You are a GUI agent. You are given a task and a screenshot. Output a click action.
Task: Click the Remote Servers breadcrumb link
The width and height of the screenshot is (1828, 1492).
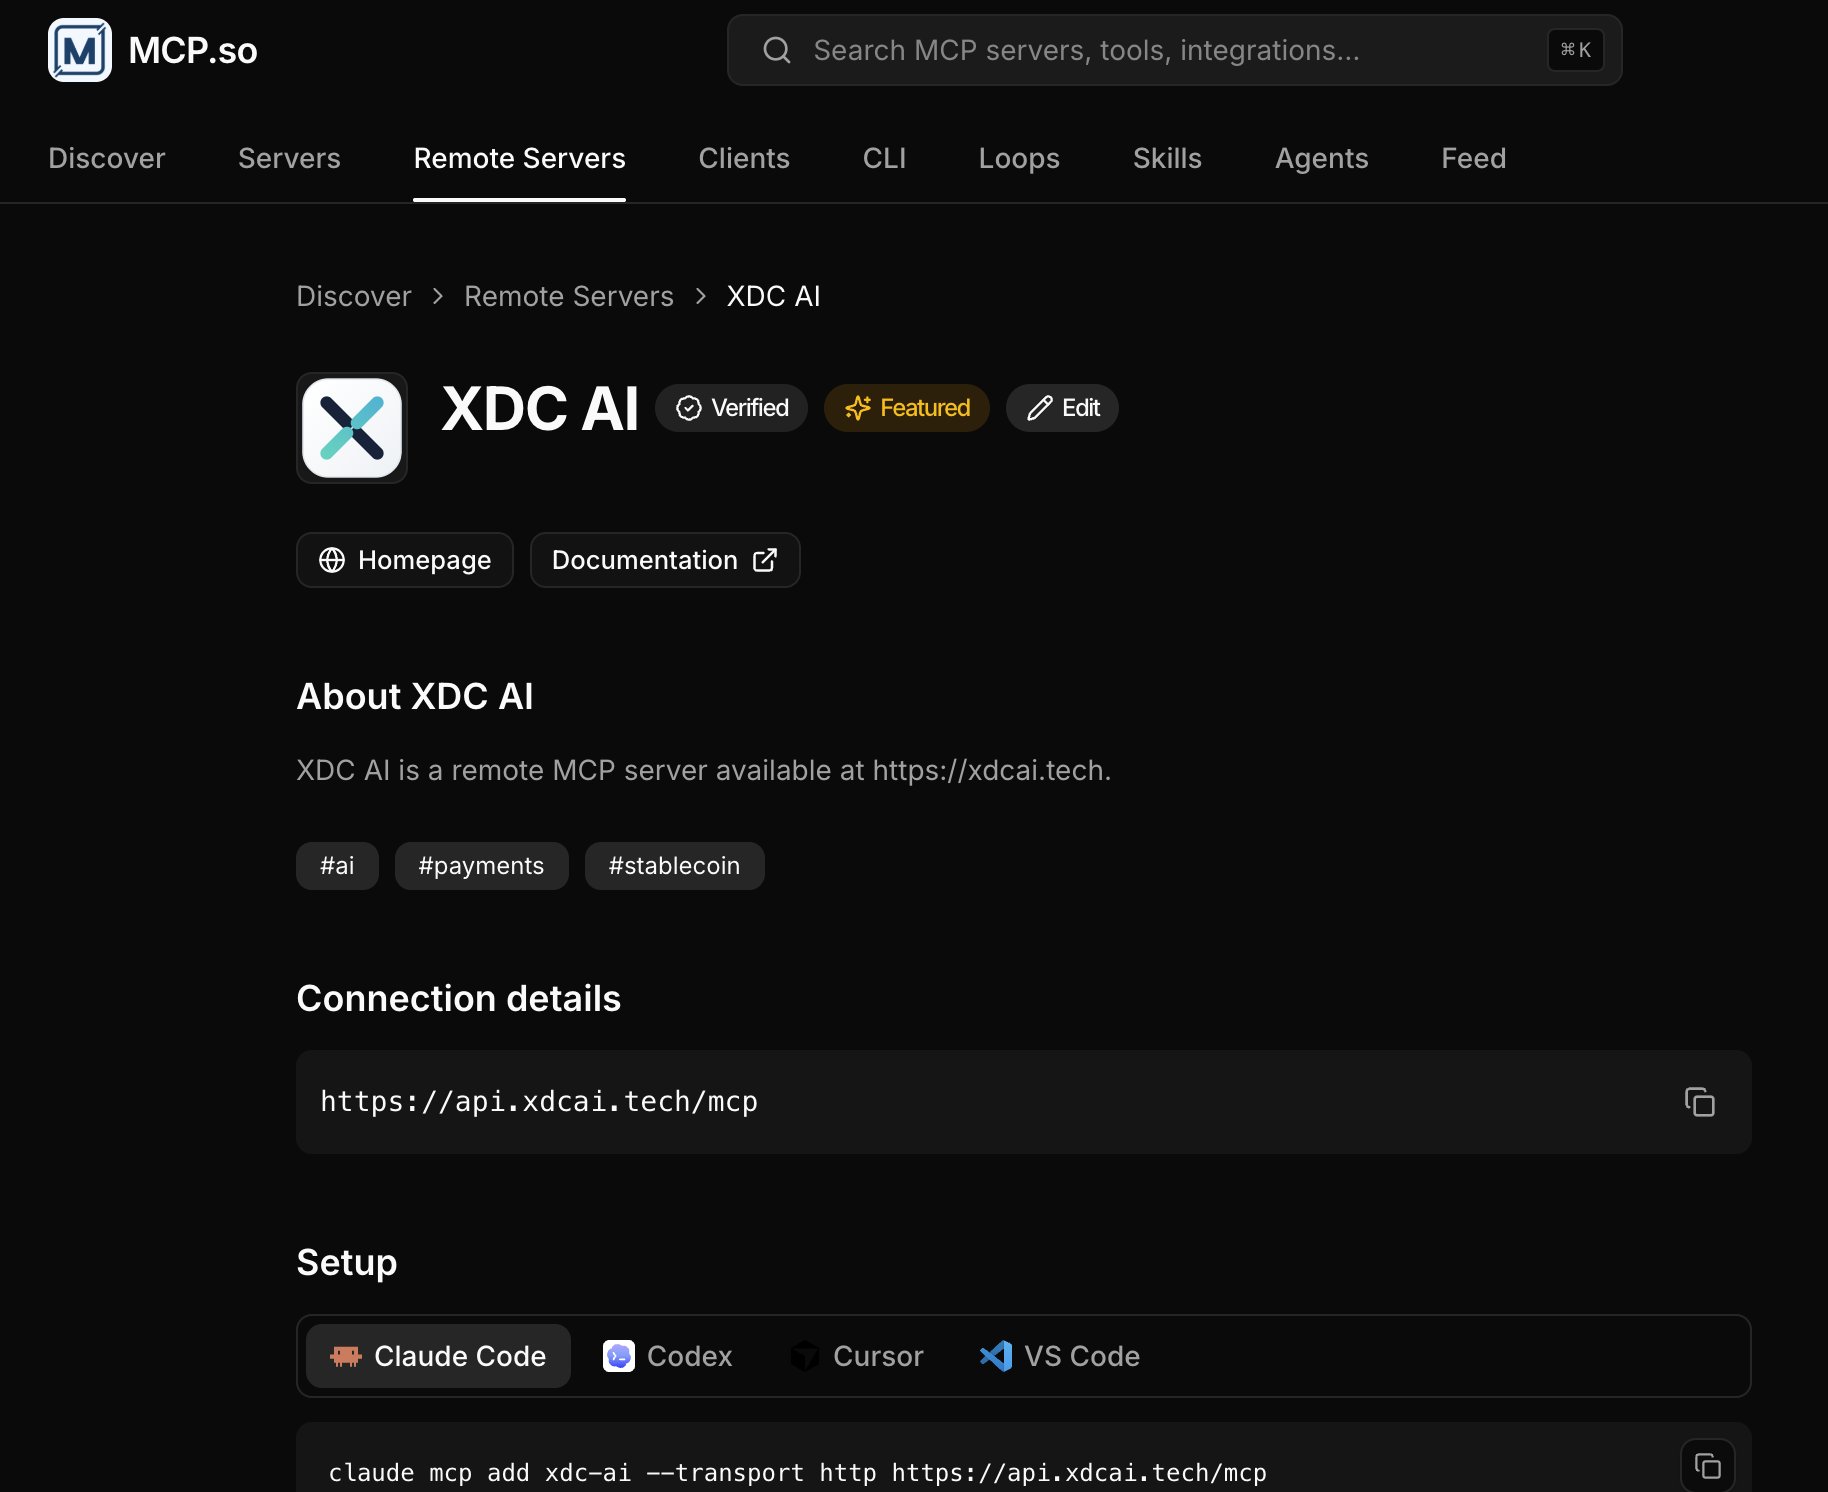[x=569, y=296]
